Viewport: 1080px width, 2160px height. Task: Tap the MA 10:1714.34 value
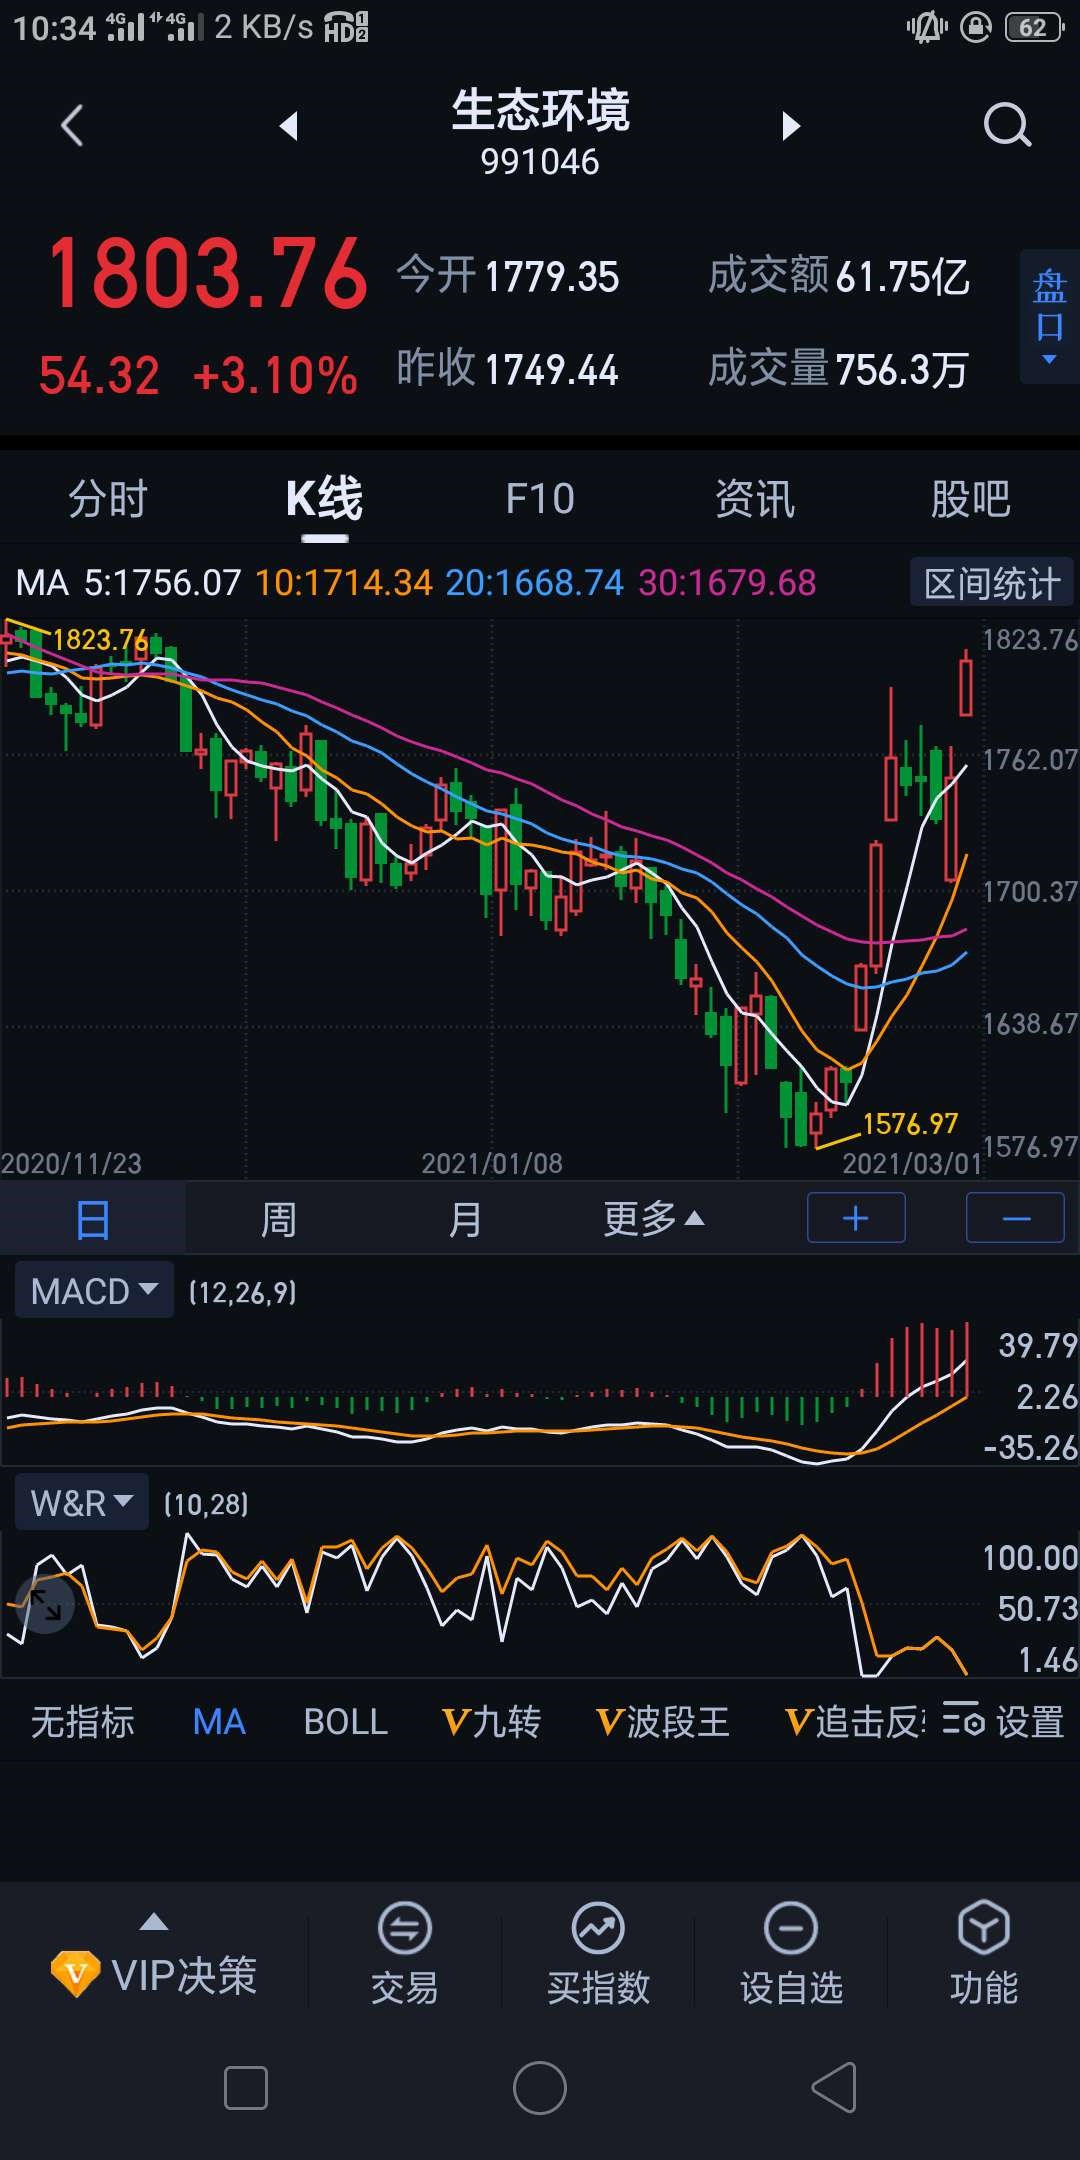[344, 583]
